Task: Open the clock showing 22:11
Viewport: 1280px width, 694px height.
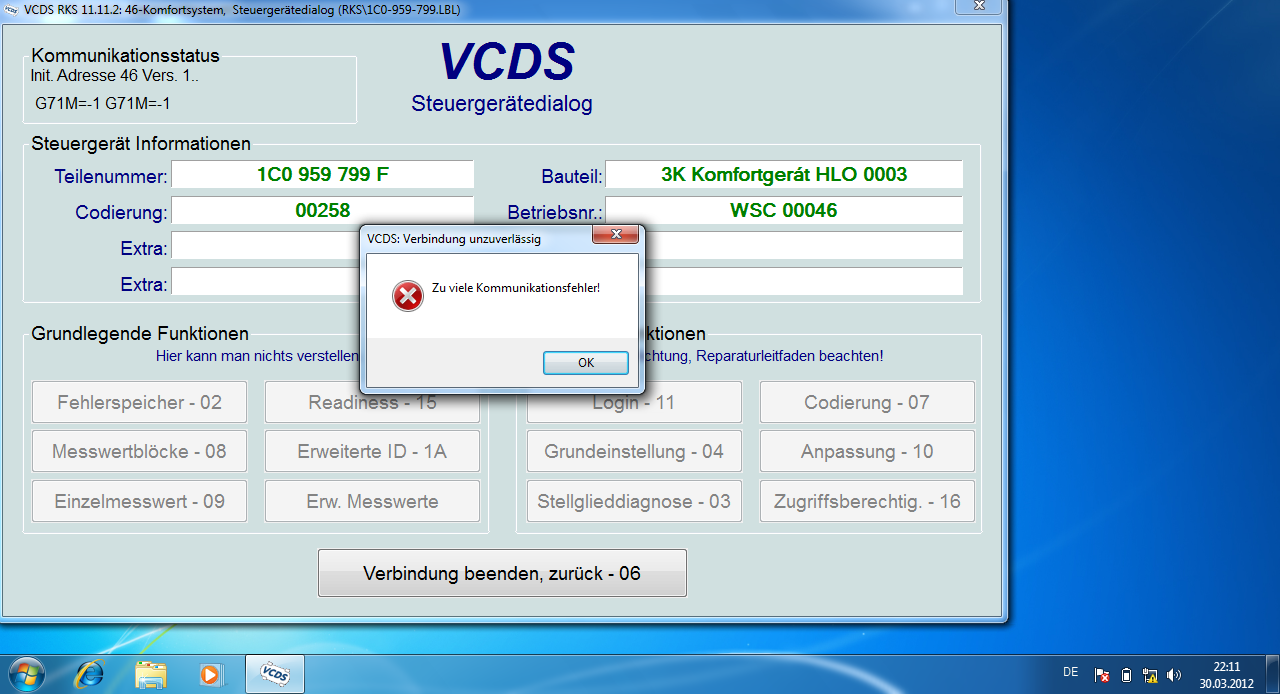Action: coord(1226,666)
